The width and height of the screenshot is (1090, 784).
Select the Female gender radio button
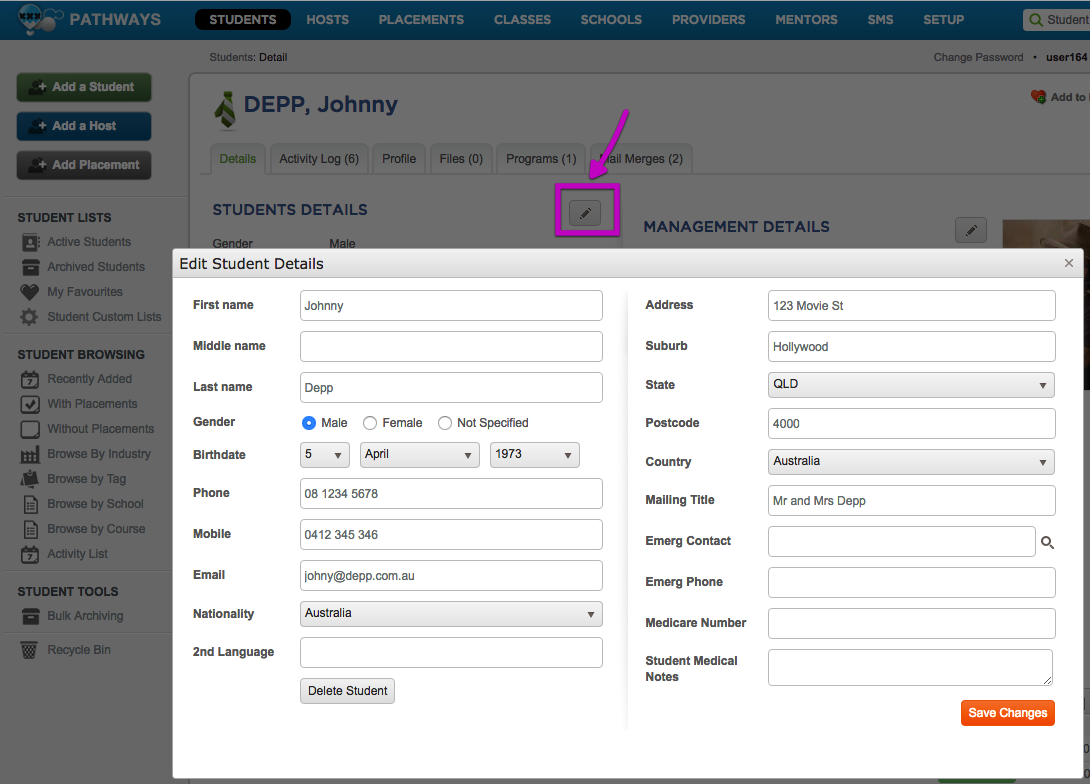(x=370, y=423)
